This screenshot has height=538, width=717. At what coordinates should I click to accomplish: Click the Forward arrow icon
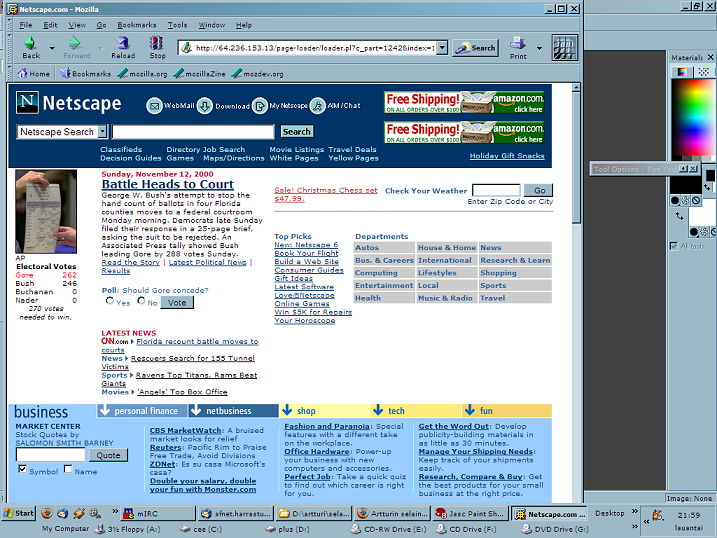[x=75, y=43]
